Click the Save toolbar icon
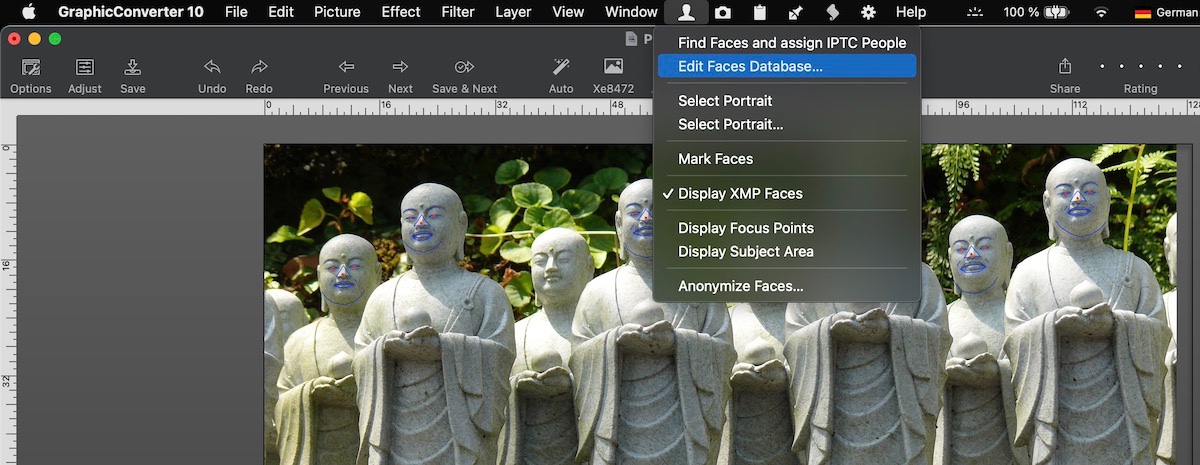Viewport: 1200px width, 465px height. click(x=132, y=68)
